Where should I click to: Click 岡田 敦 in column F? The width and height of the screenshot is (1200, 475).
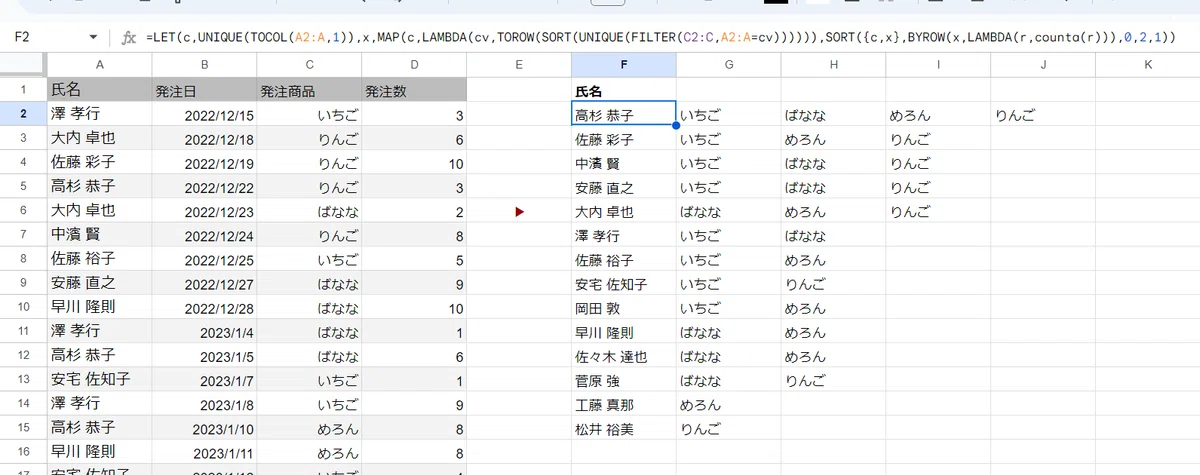(x=624, y=308)
